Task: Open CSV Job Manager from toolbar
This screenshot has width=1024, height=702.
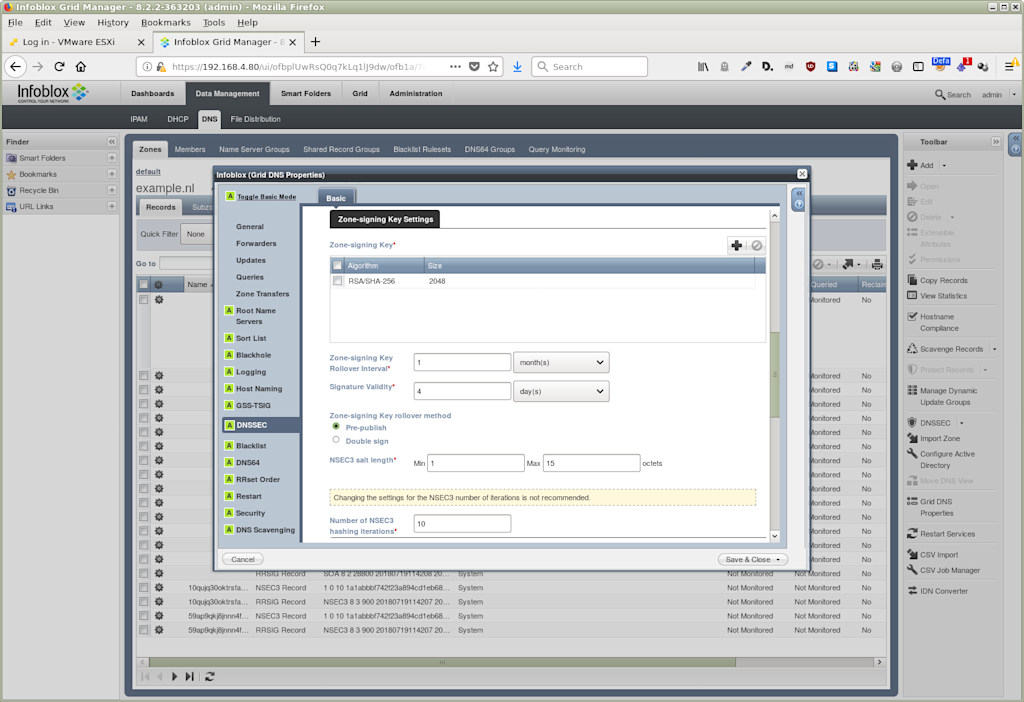Action: coord(950,570)
